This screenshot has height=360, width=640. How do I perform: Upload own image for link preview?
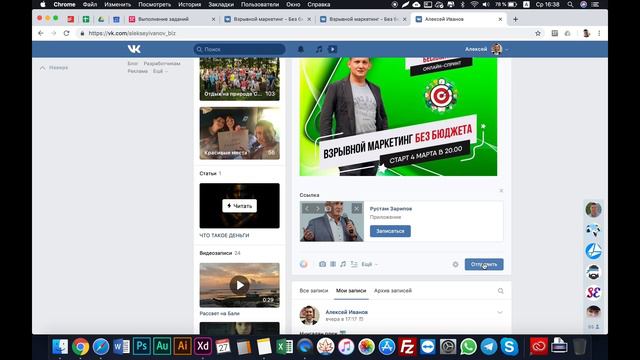click(328, 209)
